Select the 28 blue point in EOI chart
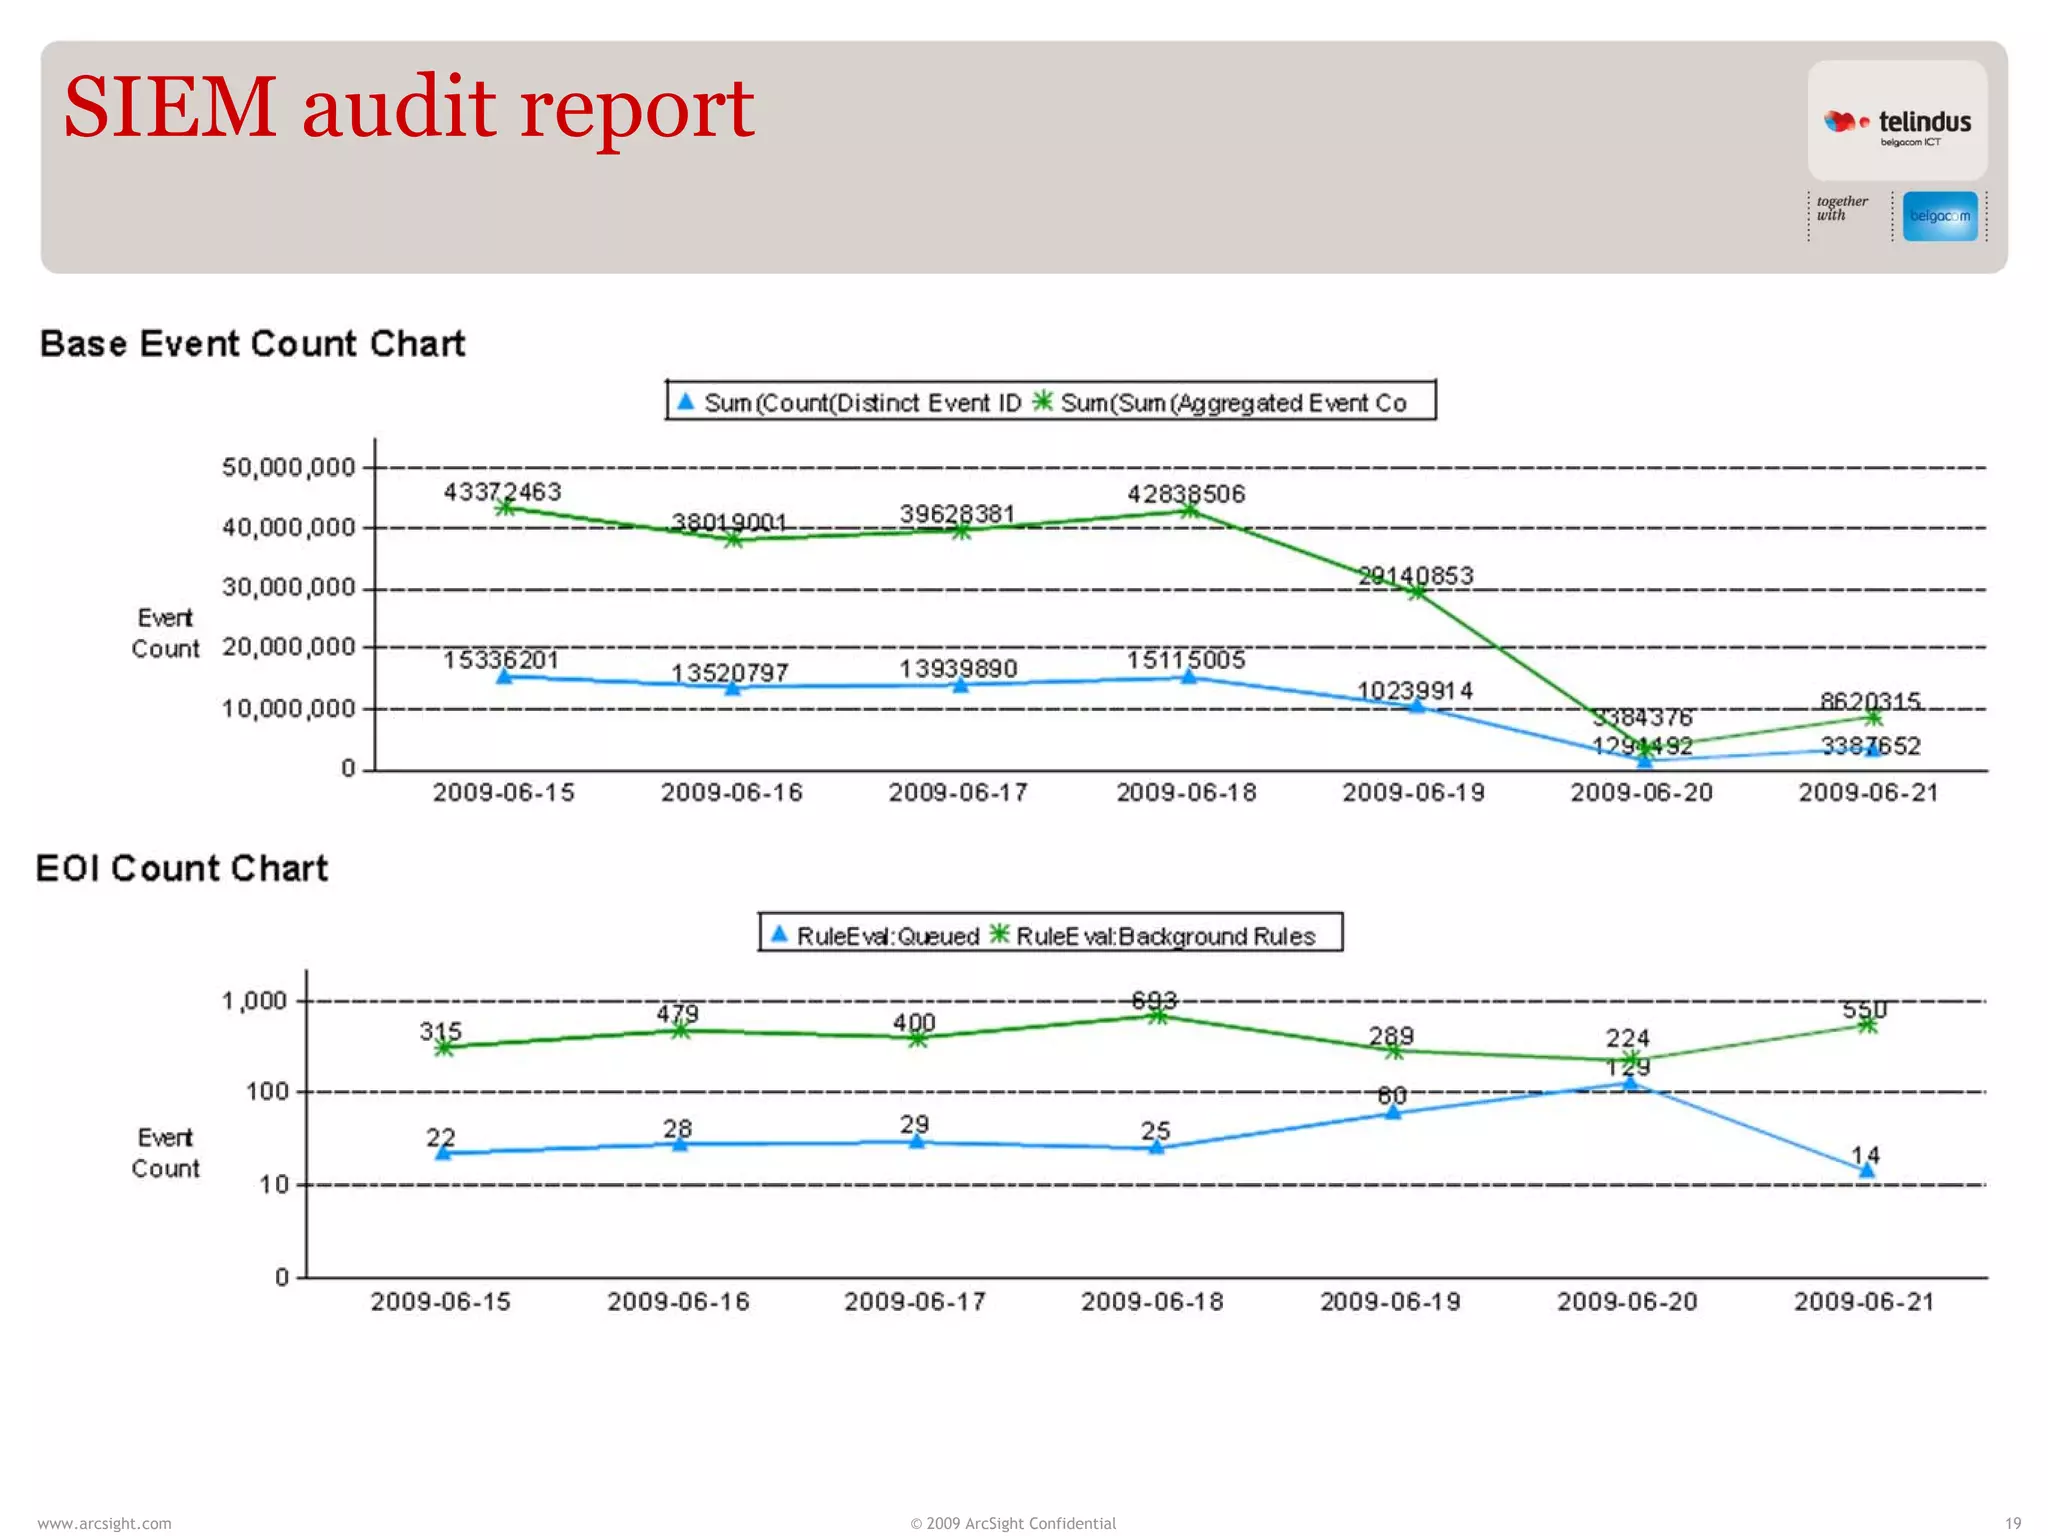This screenshot has height=1536, width=2048. (x=680, y=1144)
